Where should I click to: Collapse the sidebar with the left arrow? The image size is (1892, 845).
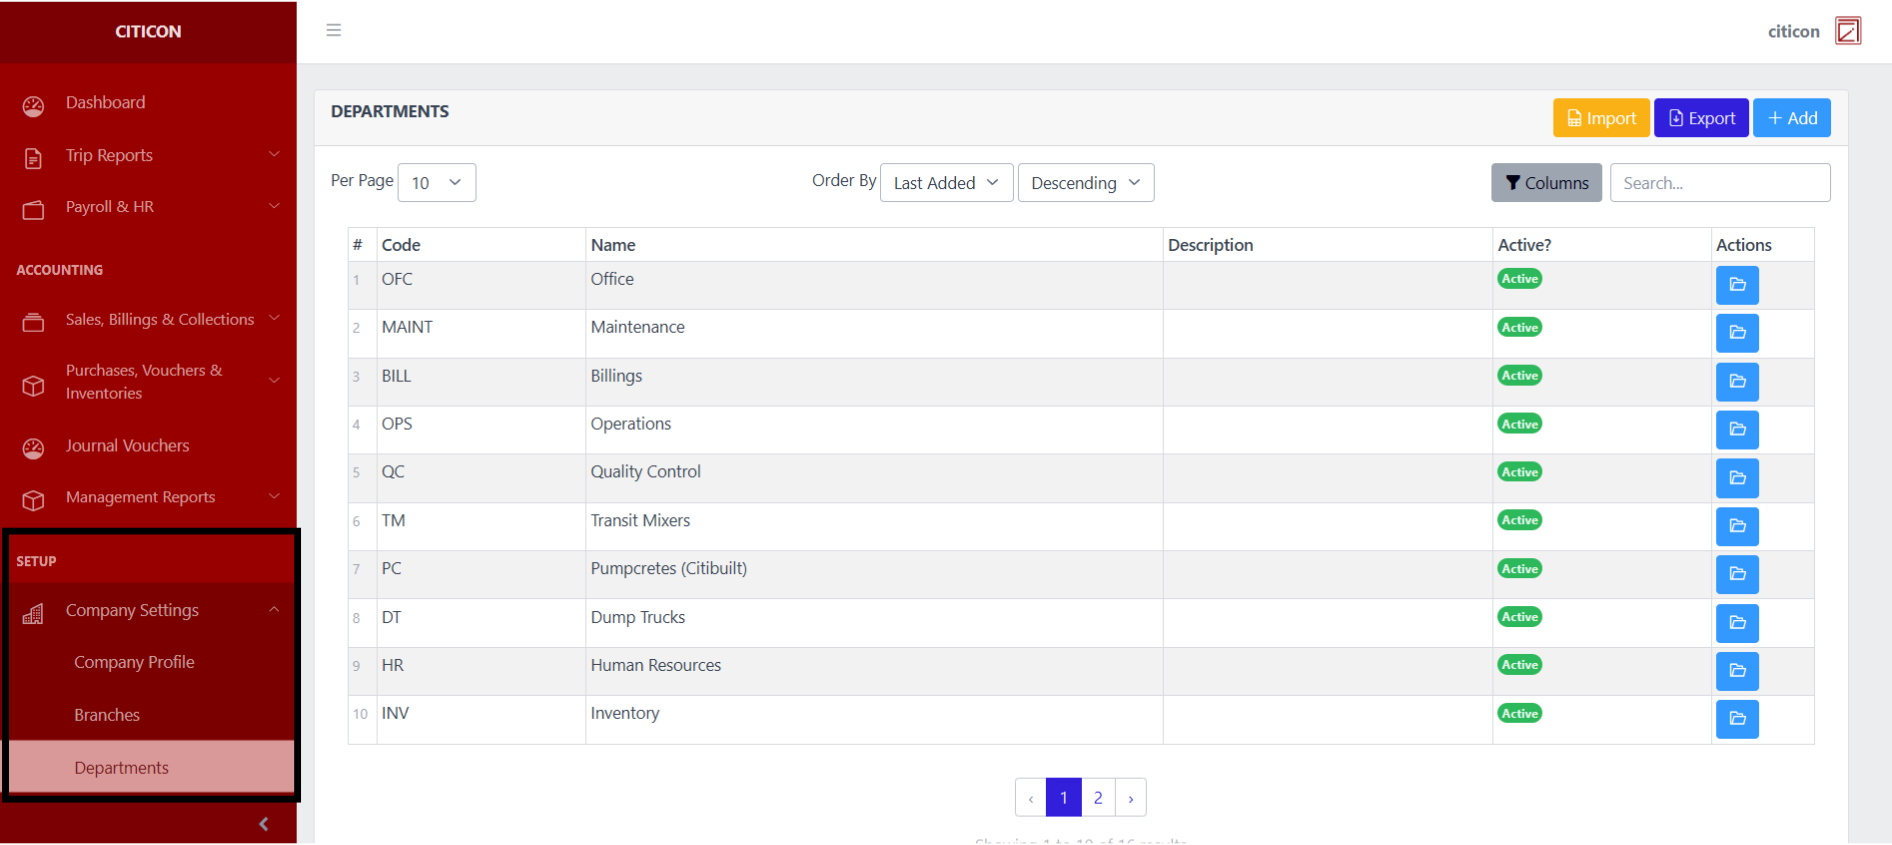point(264,824)
